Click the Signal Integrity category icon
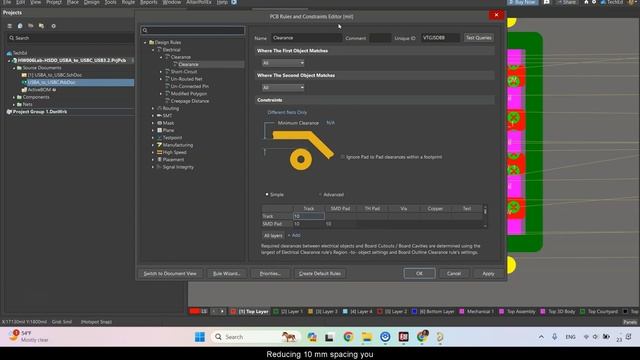Image resolution: width=640 pixels, height=360 pixels. tap(160, 167)
